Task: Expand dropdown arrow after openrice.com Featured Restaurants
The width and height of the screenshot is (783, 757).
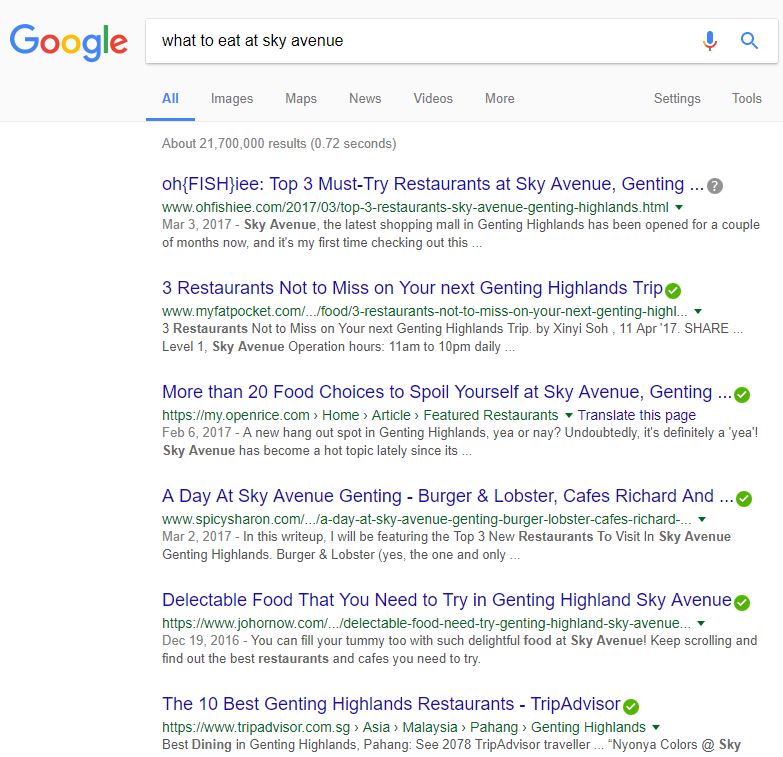Action: coord(568,415)
